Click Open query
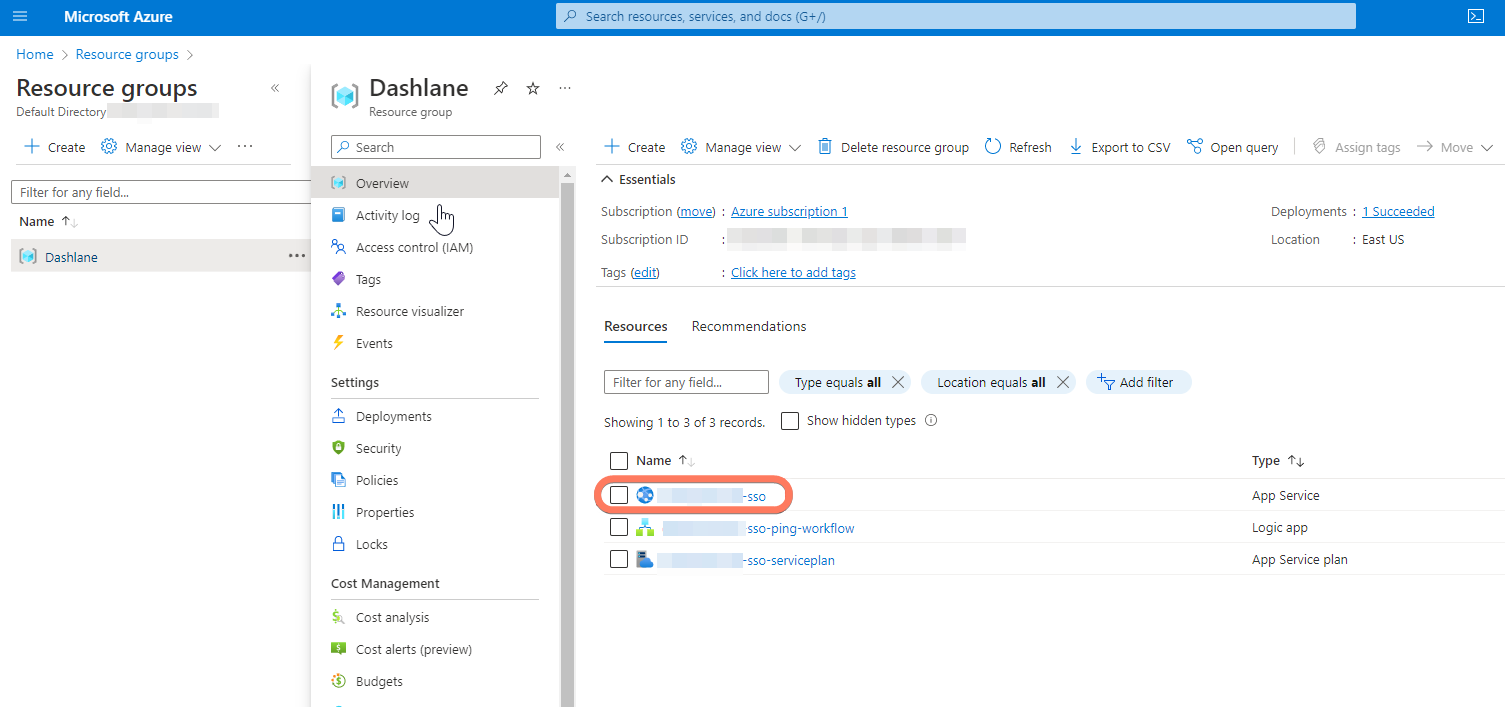Image resolution: width=1505 pixels, height=707 pixels. click(x=1232, y=147)
